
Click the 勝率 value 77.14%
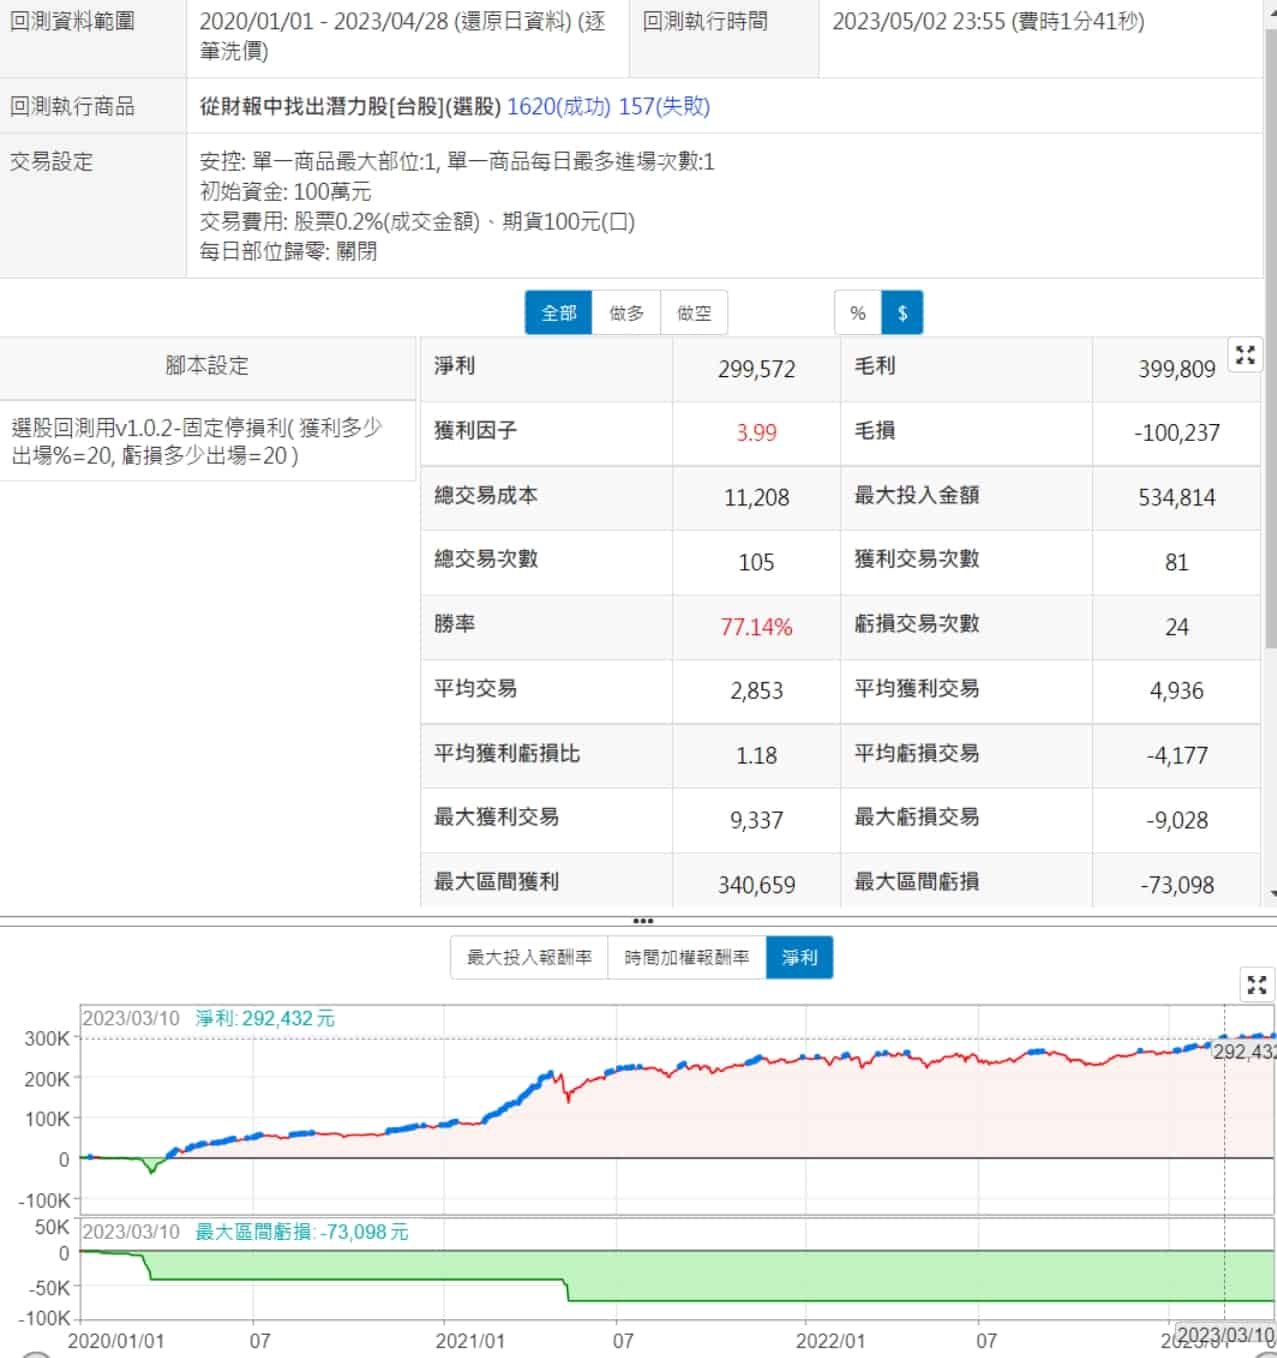click(756, 627)
